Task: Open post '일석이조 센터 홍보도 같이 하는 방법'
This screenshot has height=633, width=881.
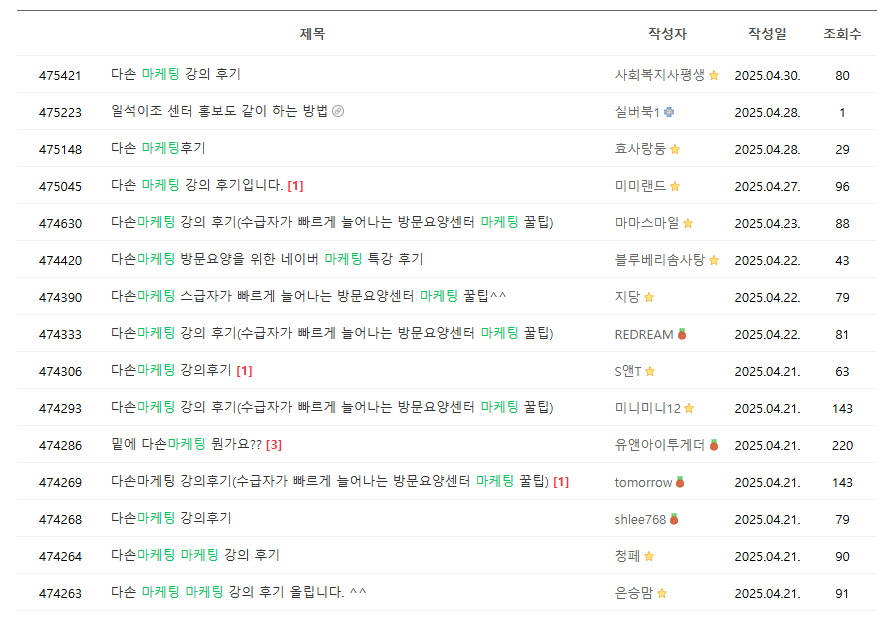Action: (219, 111)
